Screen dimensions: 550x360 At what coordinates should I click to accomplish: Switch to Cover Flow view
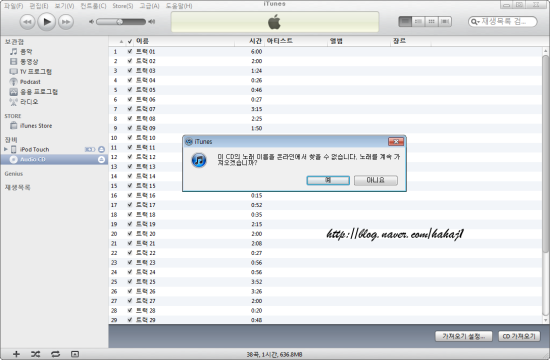coord(445,22)
